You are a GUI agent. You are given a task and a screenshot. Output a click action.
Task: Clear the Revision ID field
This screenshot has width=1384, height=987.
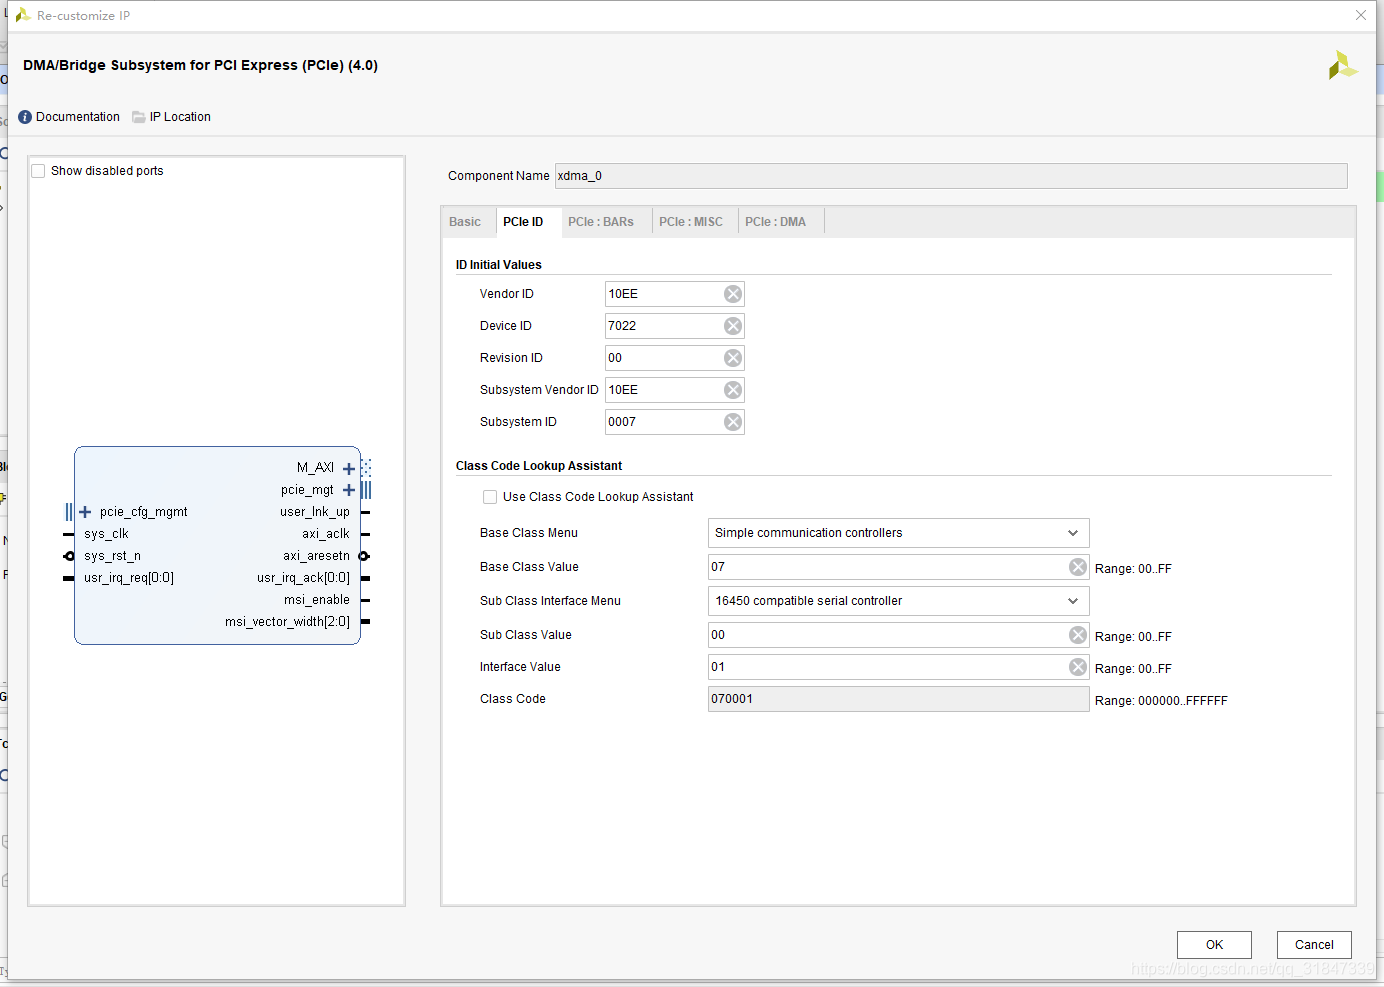(733, 358)
